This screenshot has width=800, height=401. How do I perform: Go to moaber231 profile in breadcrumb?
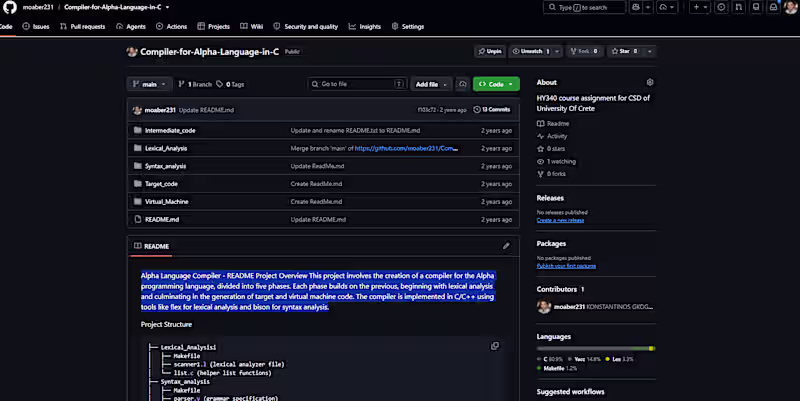pos(38,7)
